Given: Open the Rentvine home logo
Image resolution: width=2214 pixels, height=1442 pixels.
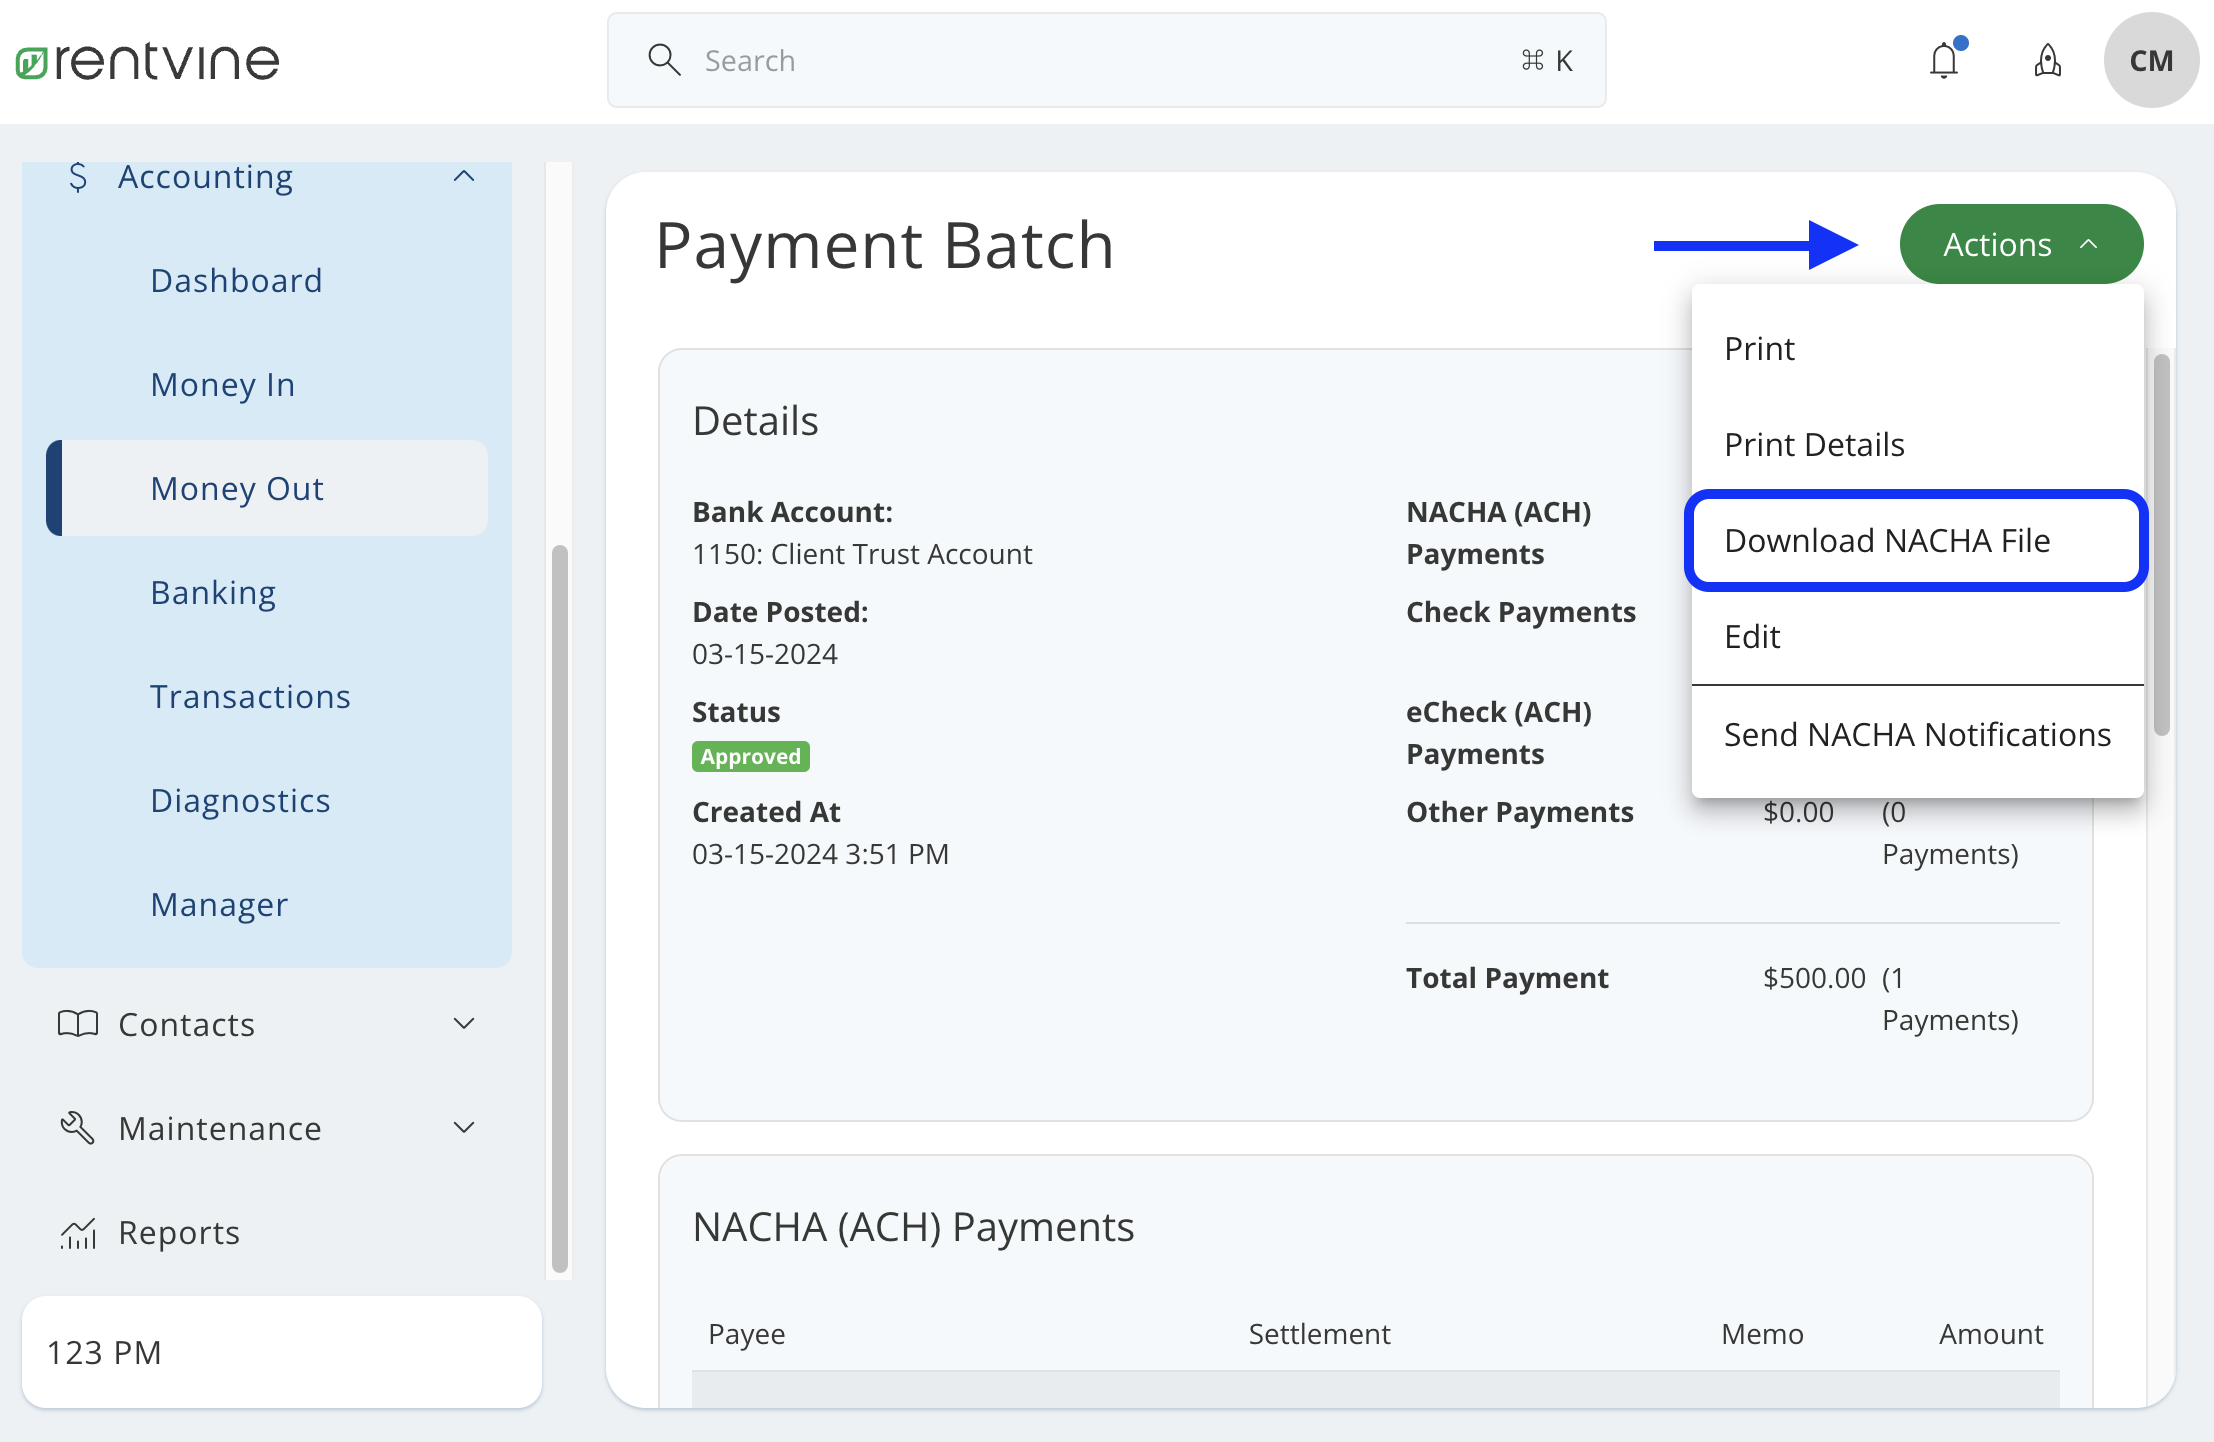Looking at the screenshot, I should [x=146, y=60].
